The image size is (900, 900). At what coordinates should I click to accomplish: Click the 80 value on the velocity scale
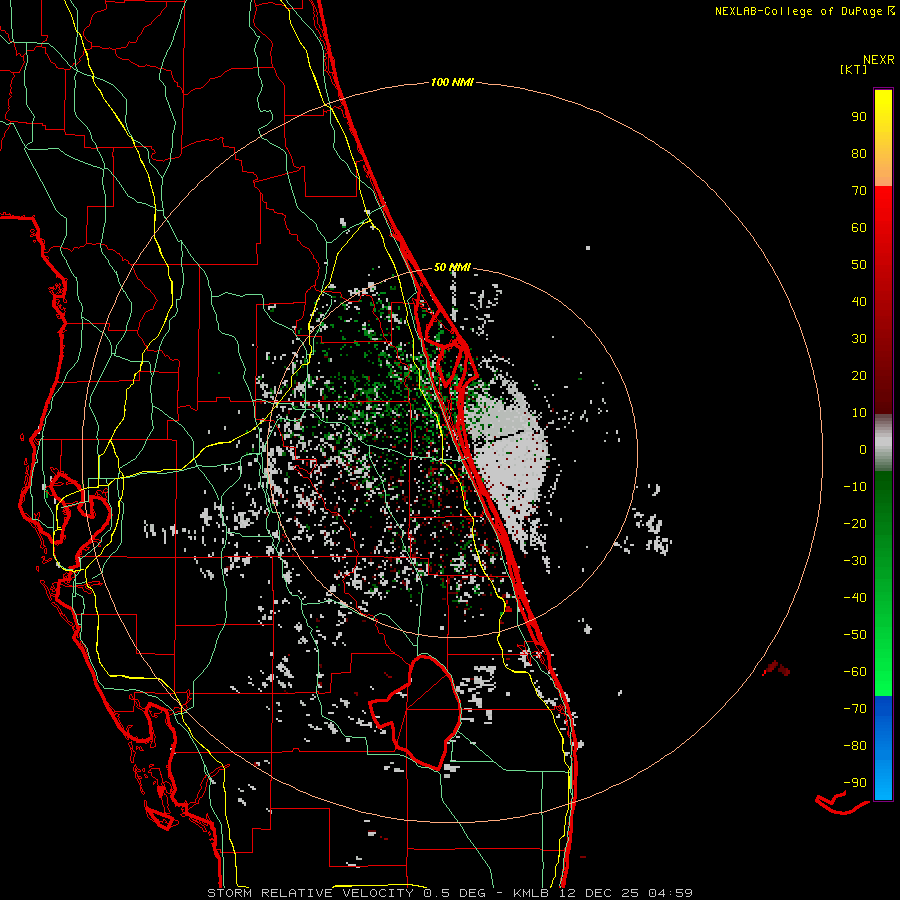(859, 153)
